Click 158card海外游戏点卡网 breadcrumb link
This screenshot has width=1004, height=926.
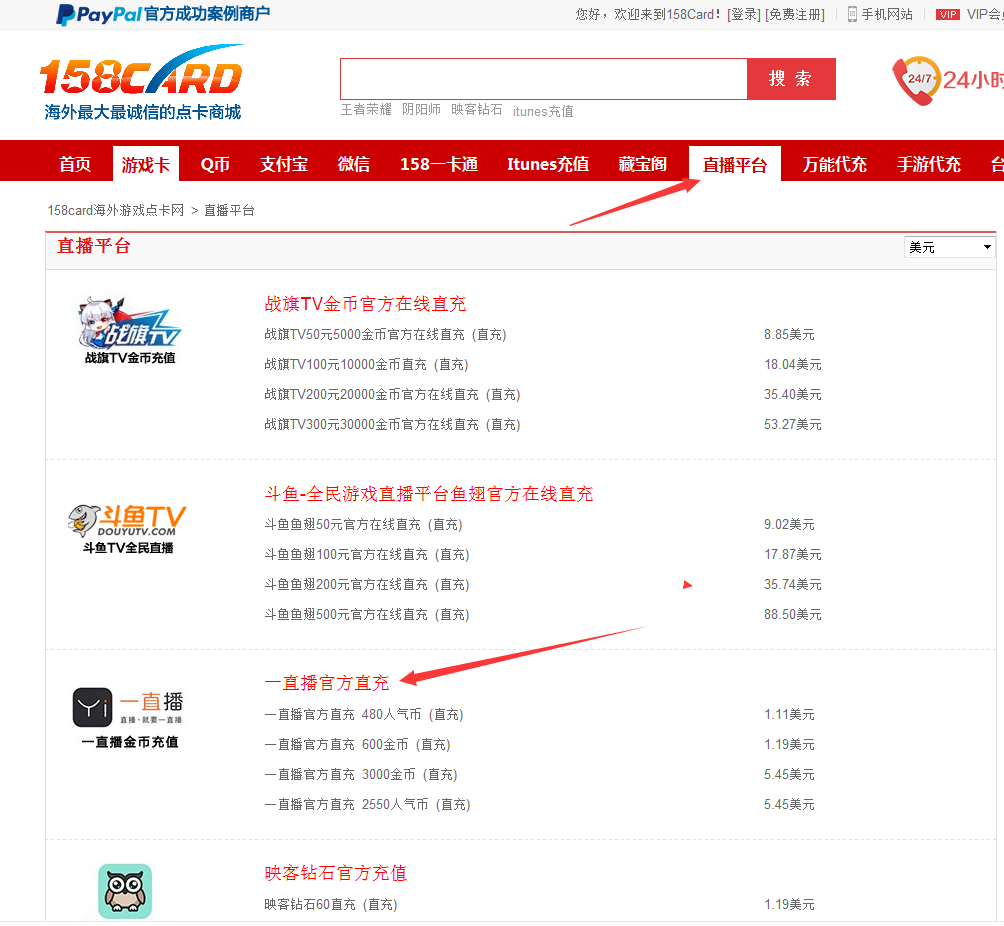(116, 210)
